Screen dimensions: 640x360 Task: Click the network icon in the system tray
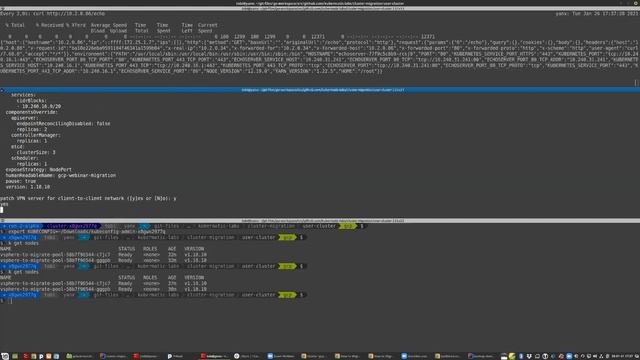pyautogui.click(x=601, y=356)
